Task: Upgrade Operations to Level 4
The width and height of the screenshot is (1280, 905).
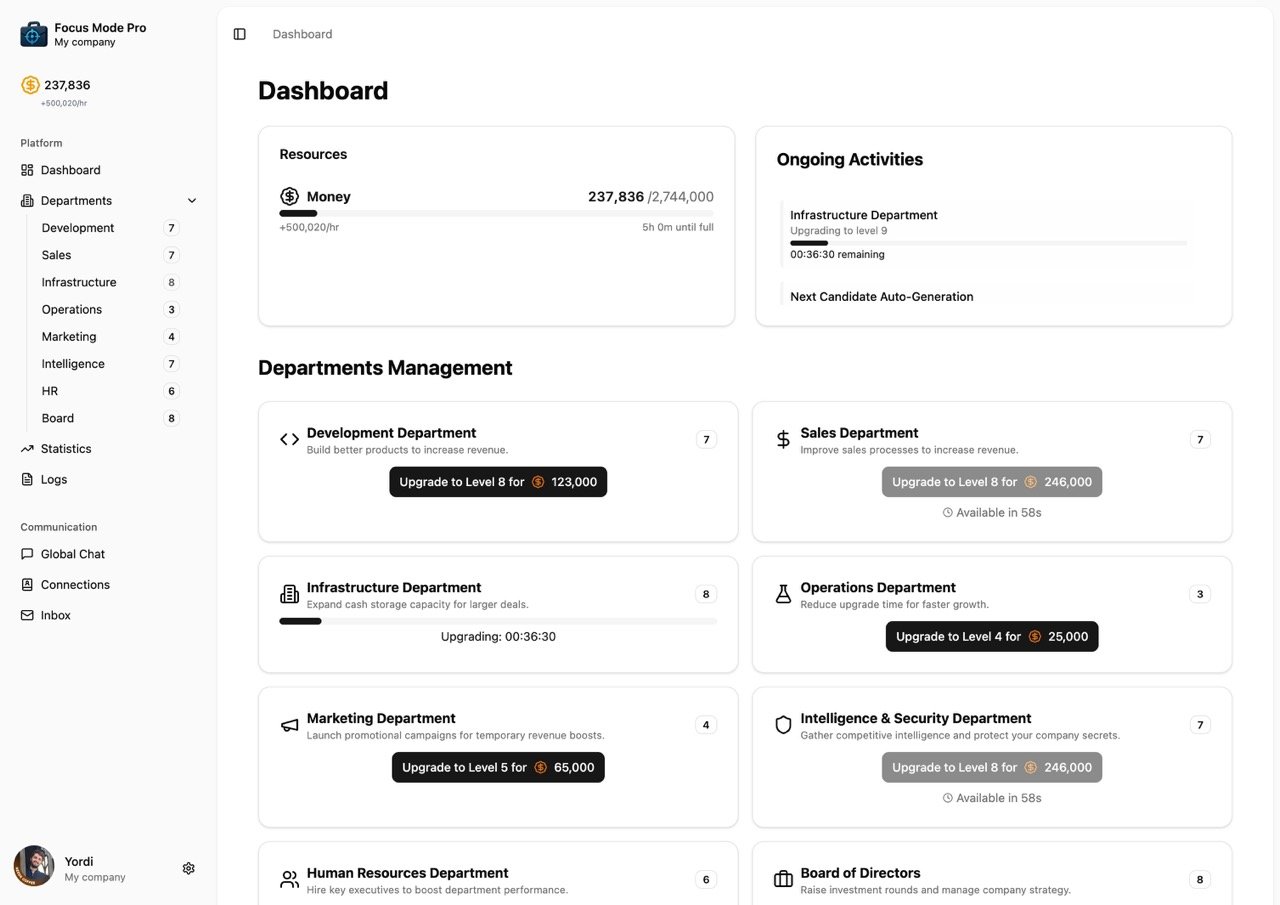Action: (992, 637)
